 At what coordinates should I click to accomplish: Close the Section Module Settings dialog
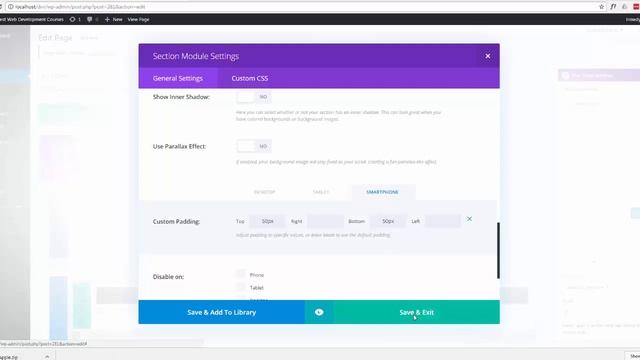coord(487,56)
